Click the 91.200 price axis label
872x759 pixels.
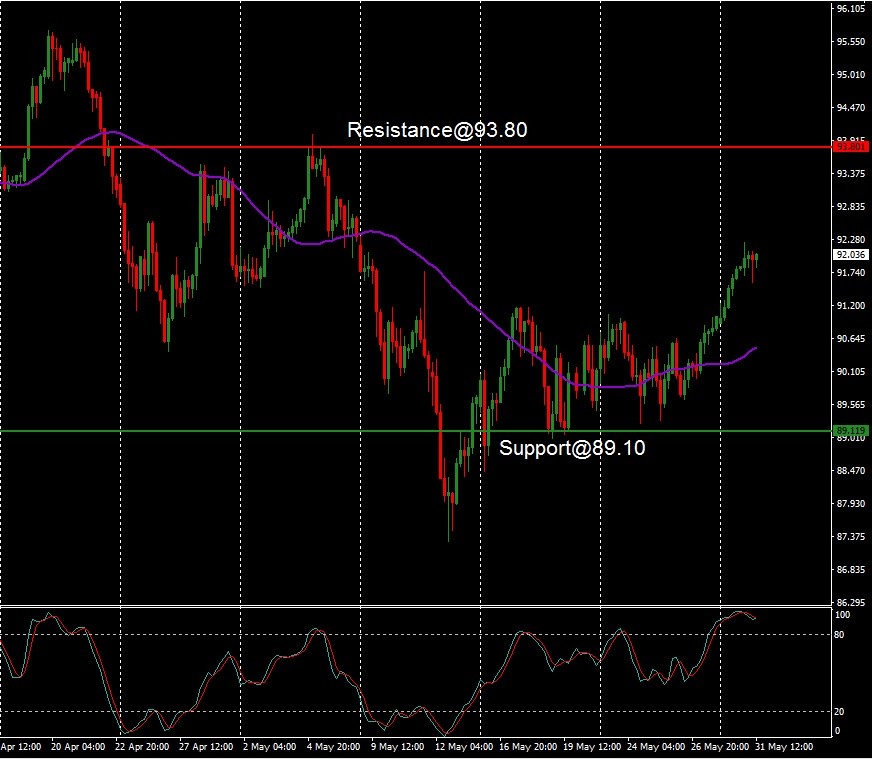(851, 305)
